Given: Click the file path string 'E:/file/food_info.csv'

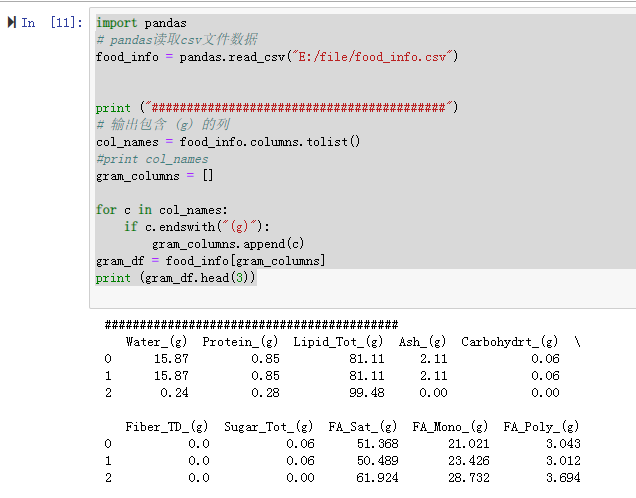Looking at the screenshot, I should click(373, 56).
